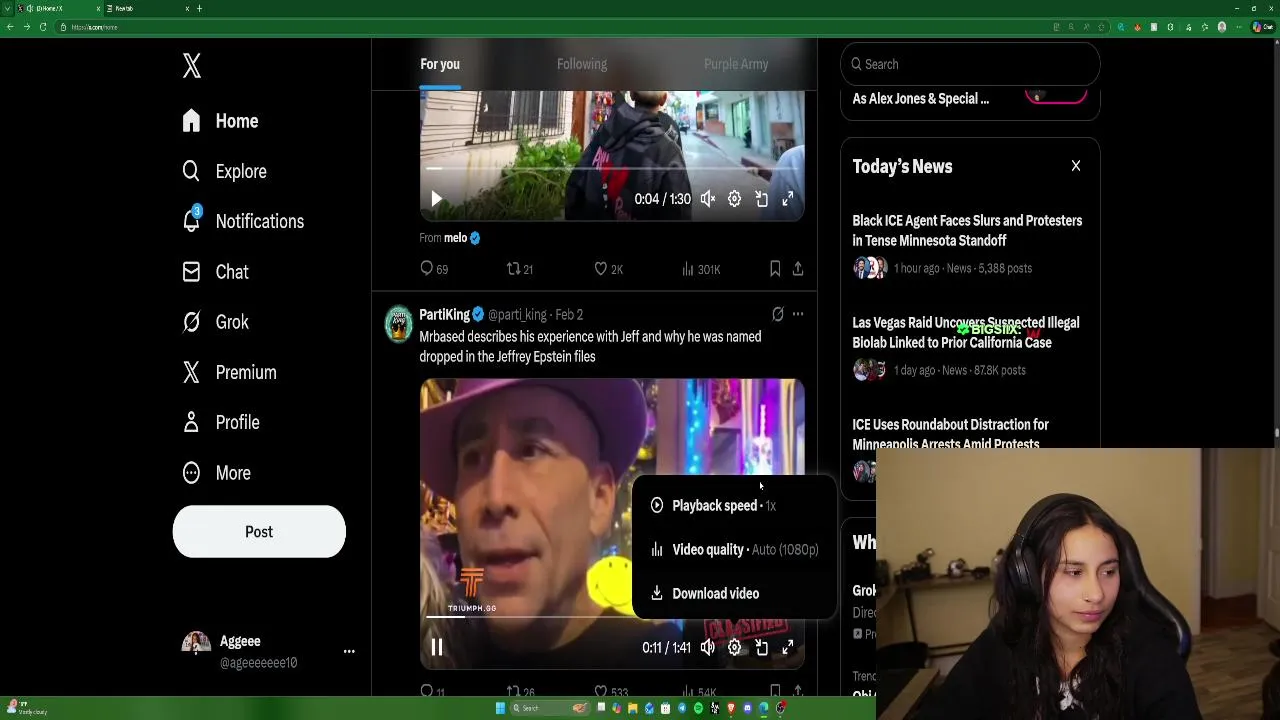Switch to the For you tab
This screenshot has width=1280, height=720.
point(440,64)
